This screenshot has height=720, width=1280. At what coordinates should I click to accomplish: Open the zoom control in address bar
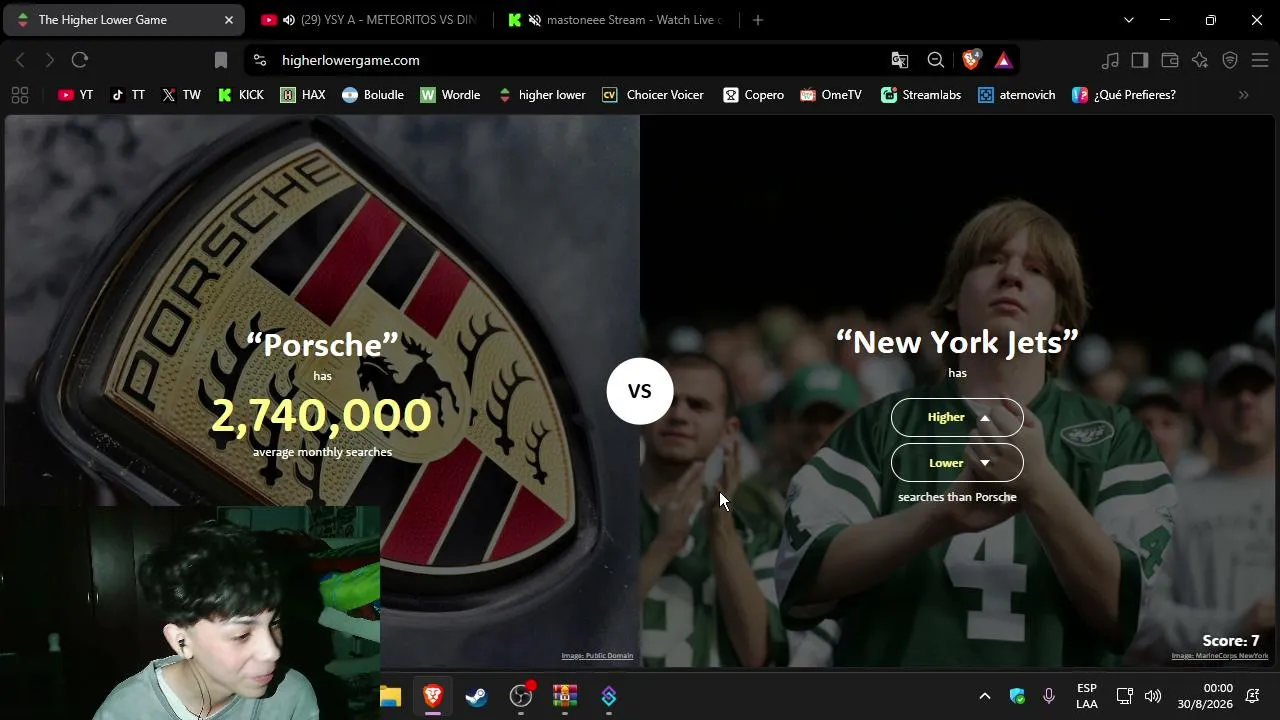936,60
